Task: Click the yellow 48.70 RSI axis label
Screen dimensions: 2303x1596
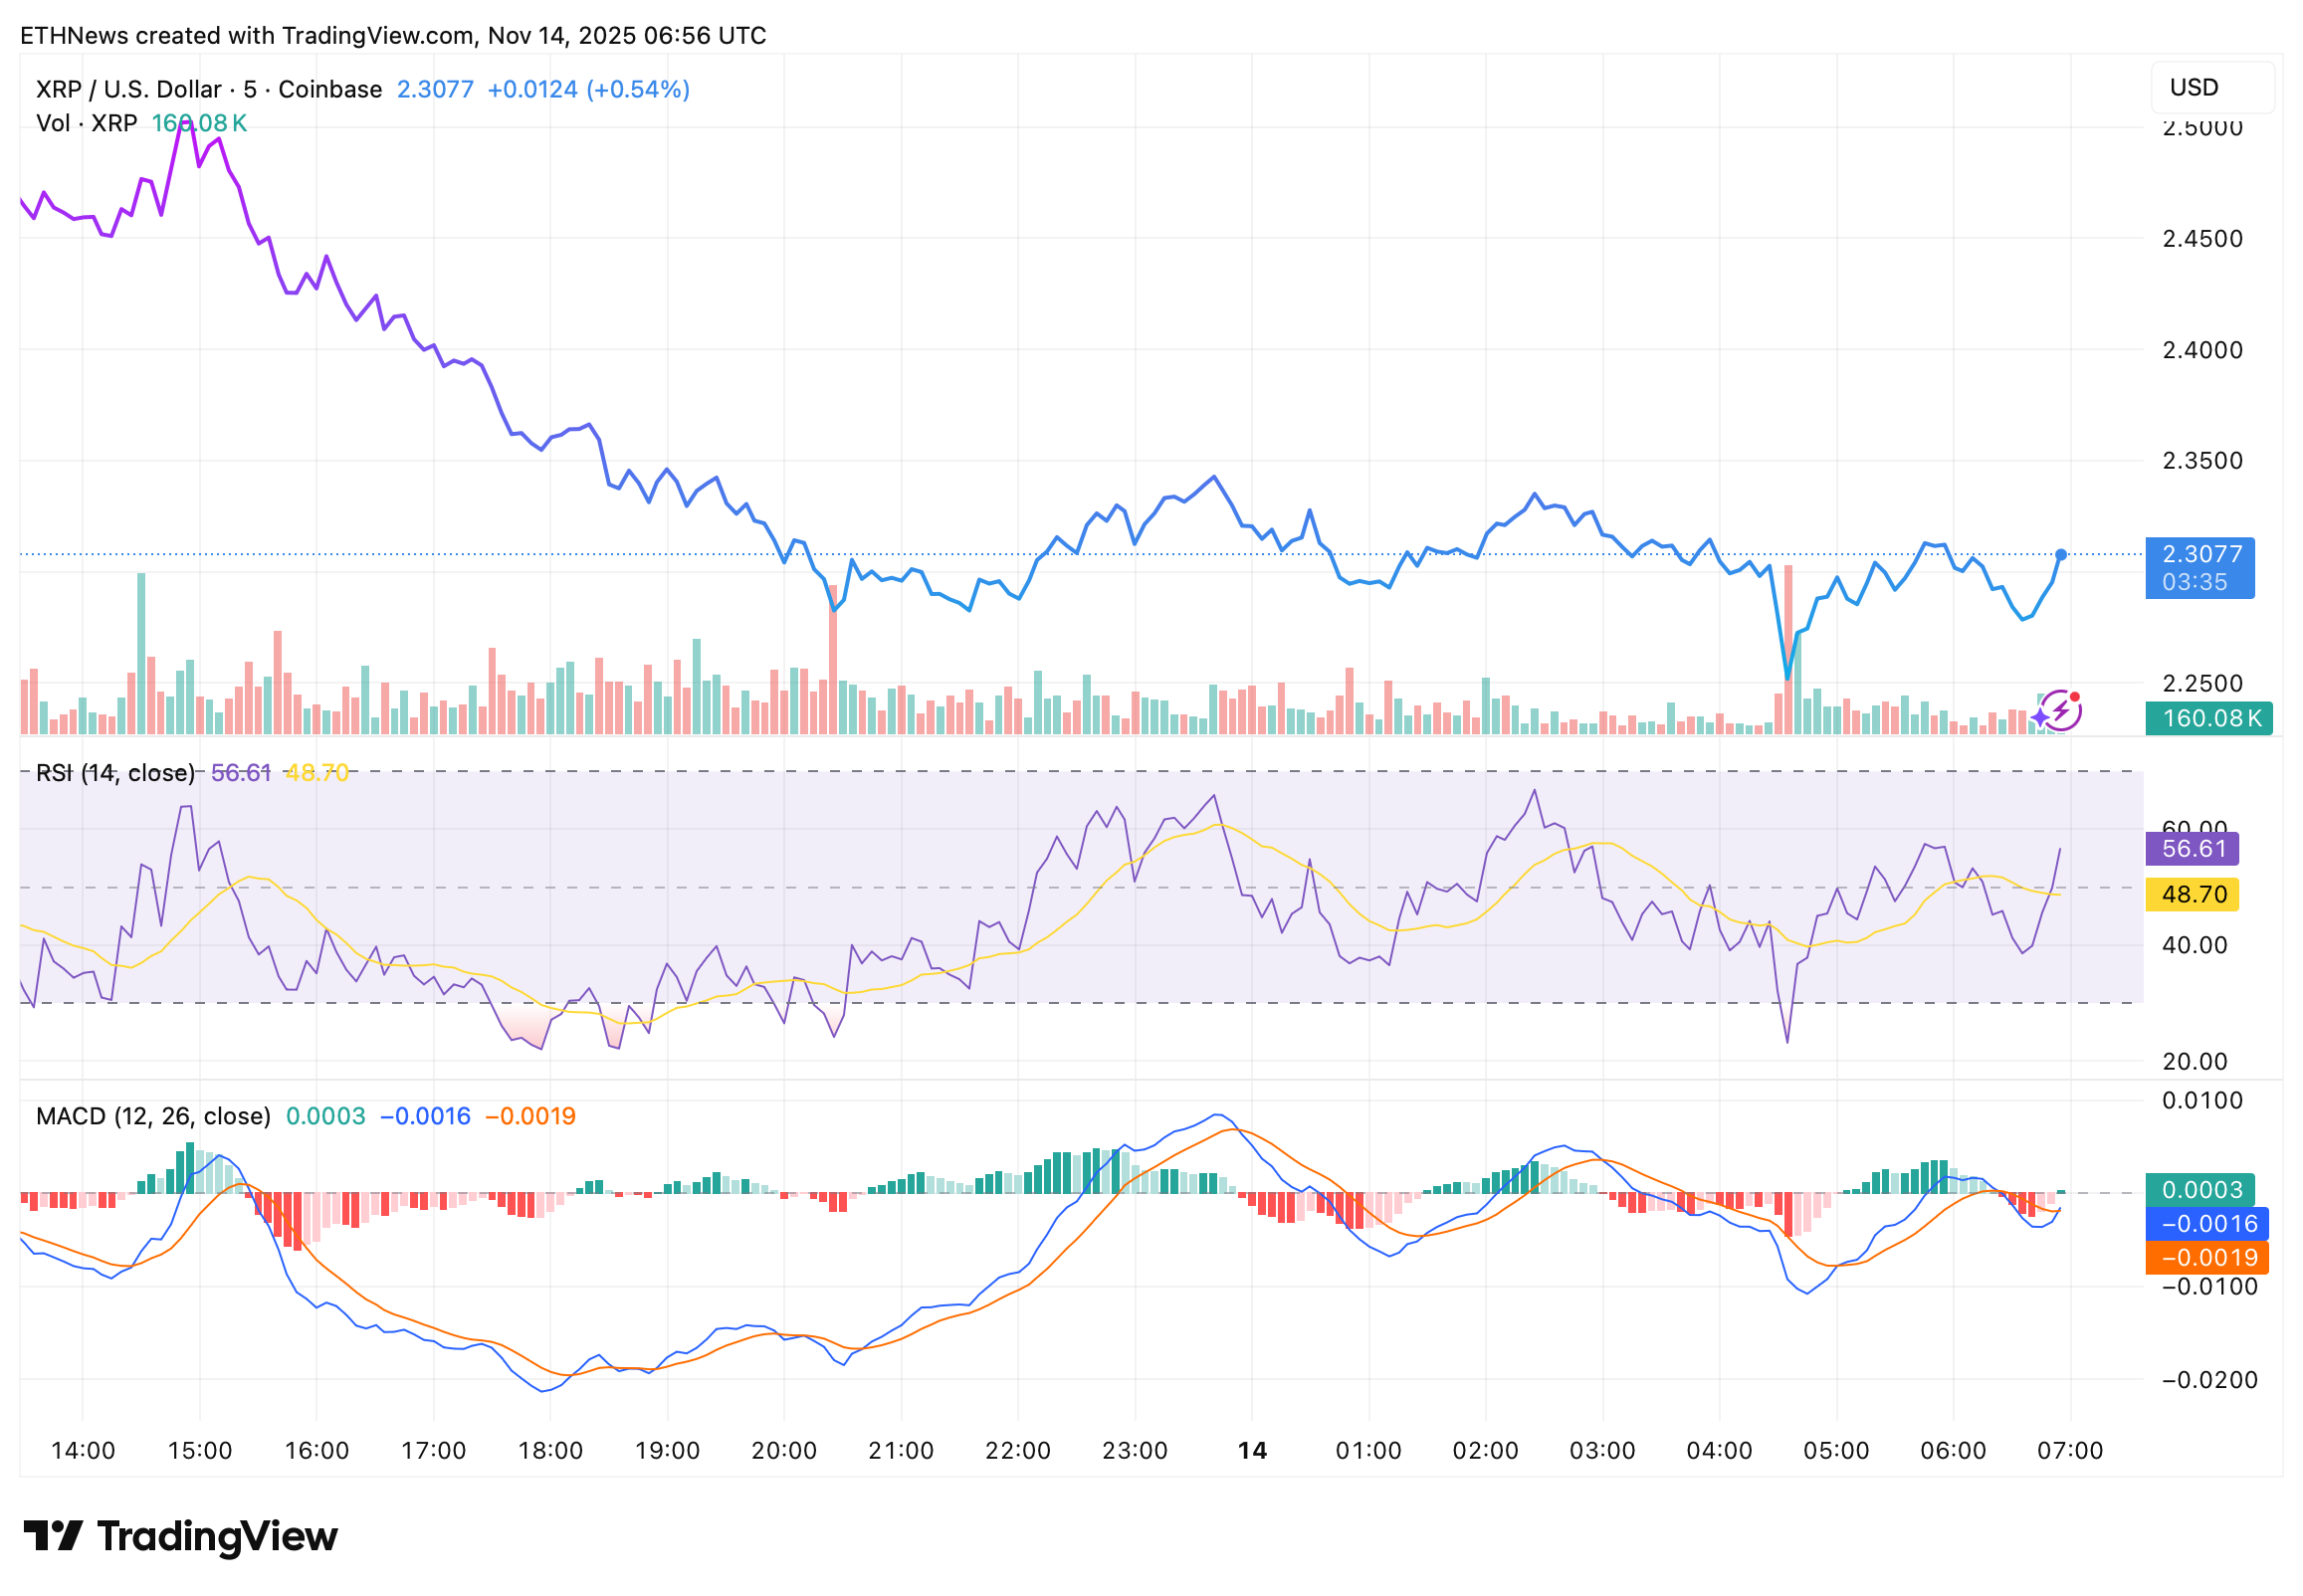Action: click(x=2192, y=894)
